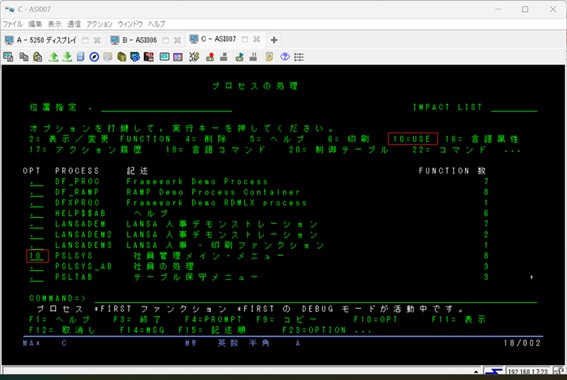The width and height of the screenshot is (567, 380).
Task: Close the B - ASI006 session tab
Action: [177, 40]
